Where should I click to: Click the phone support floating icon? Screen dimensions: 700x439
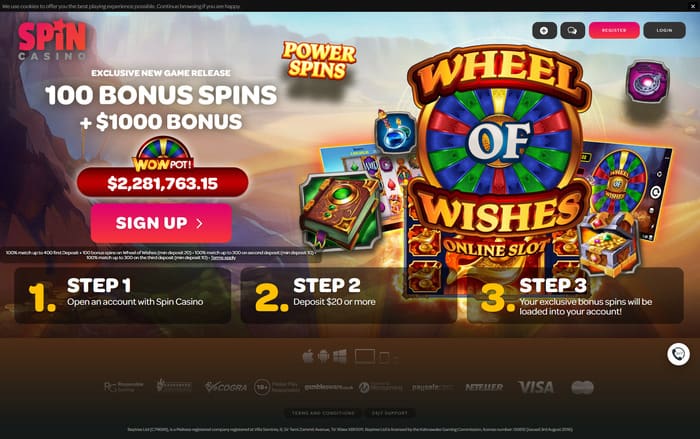678,354
